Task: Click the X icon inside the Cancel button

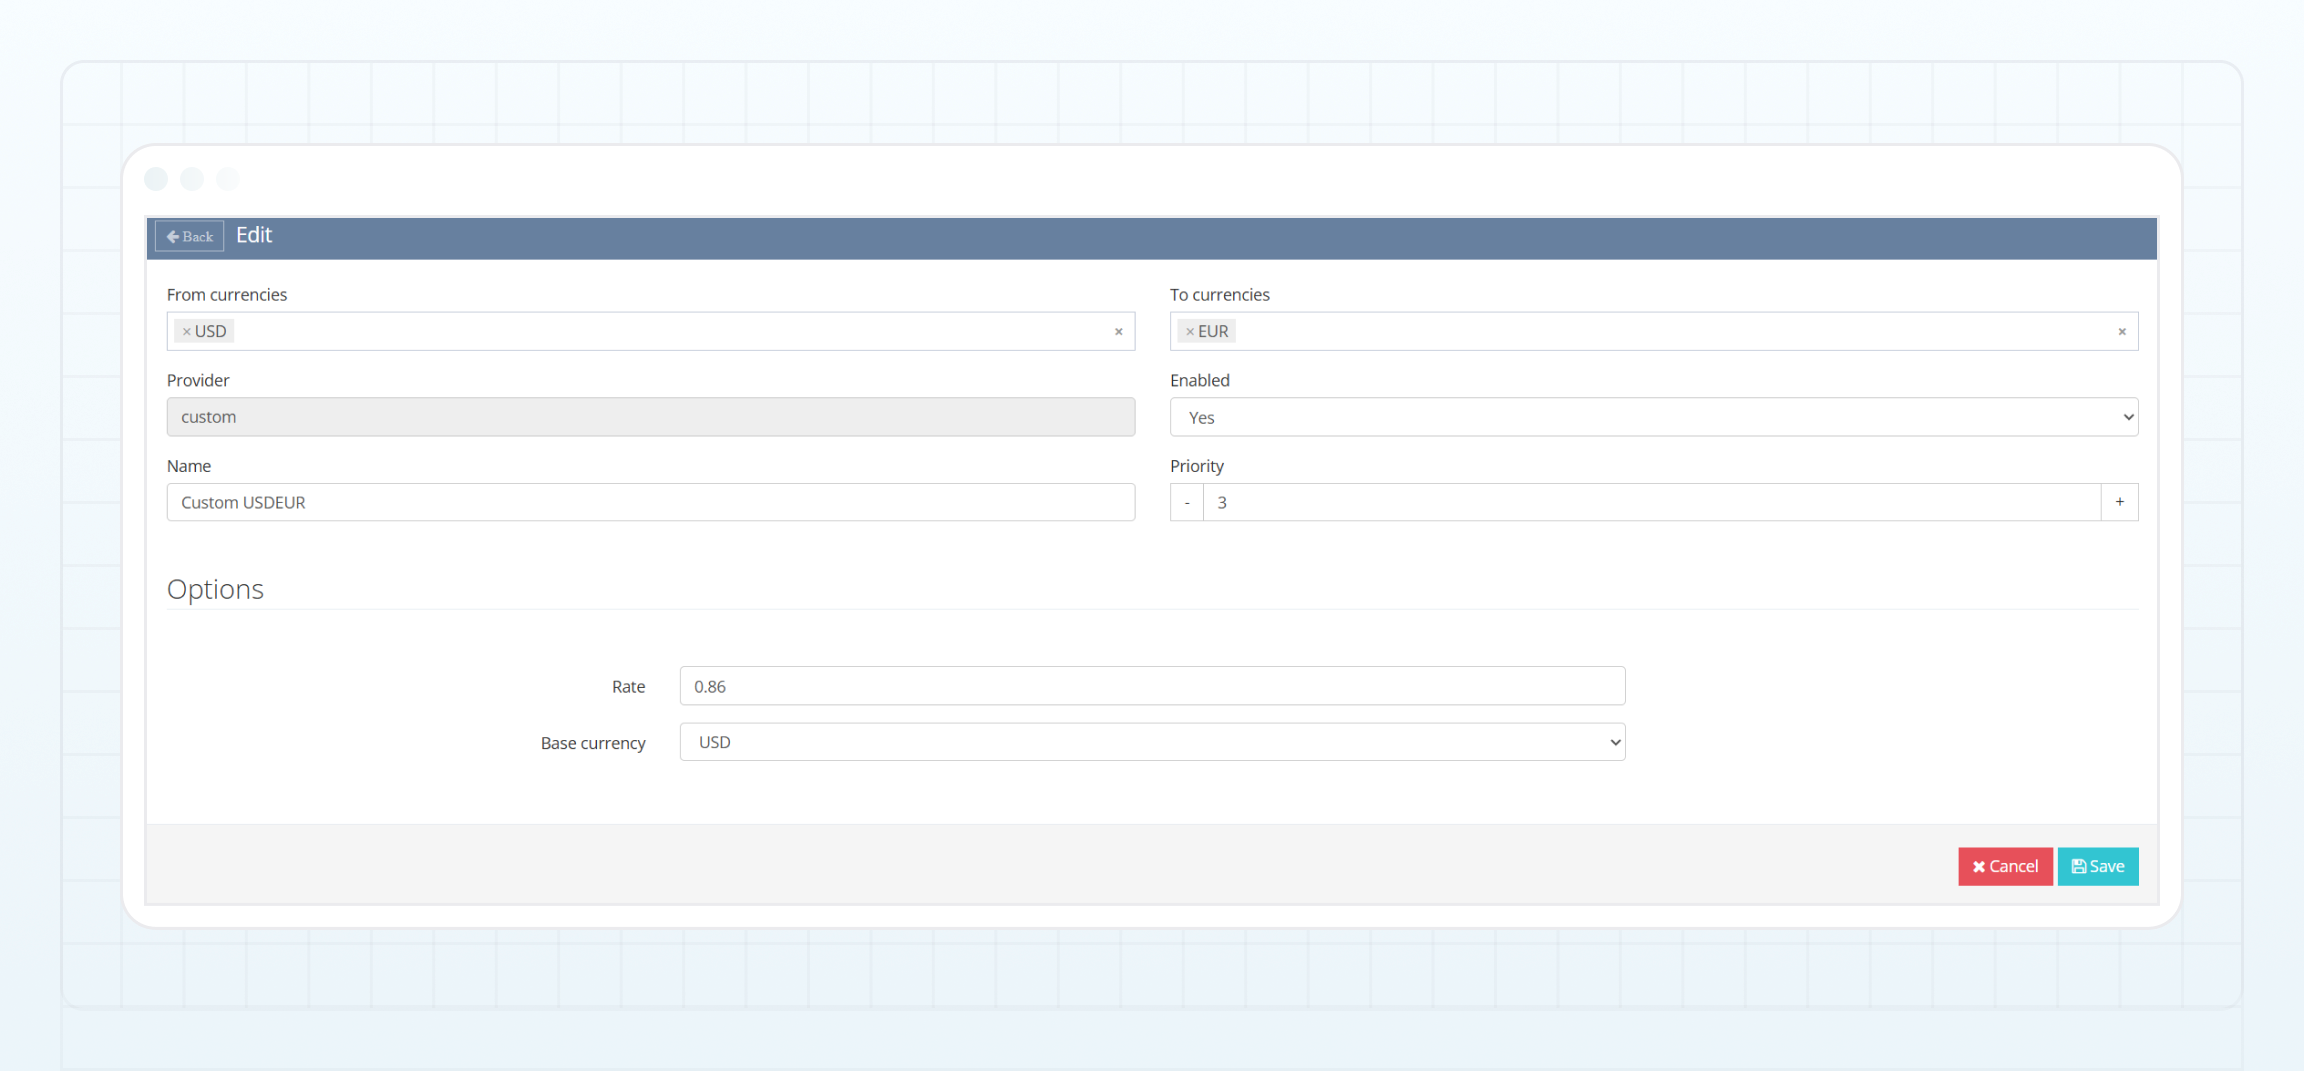Action: [1978, 866]
